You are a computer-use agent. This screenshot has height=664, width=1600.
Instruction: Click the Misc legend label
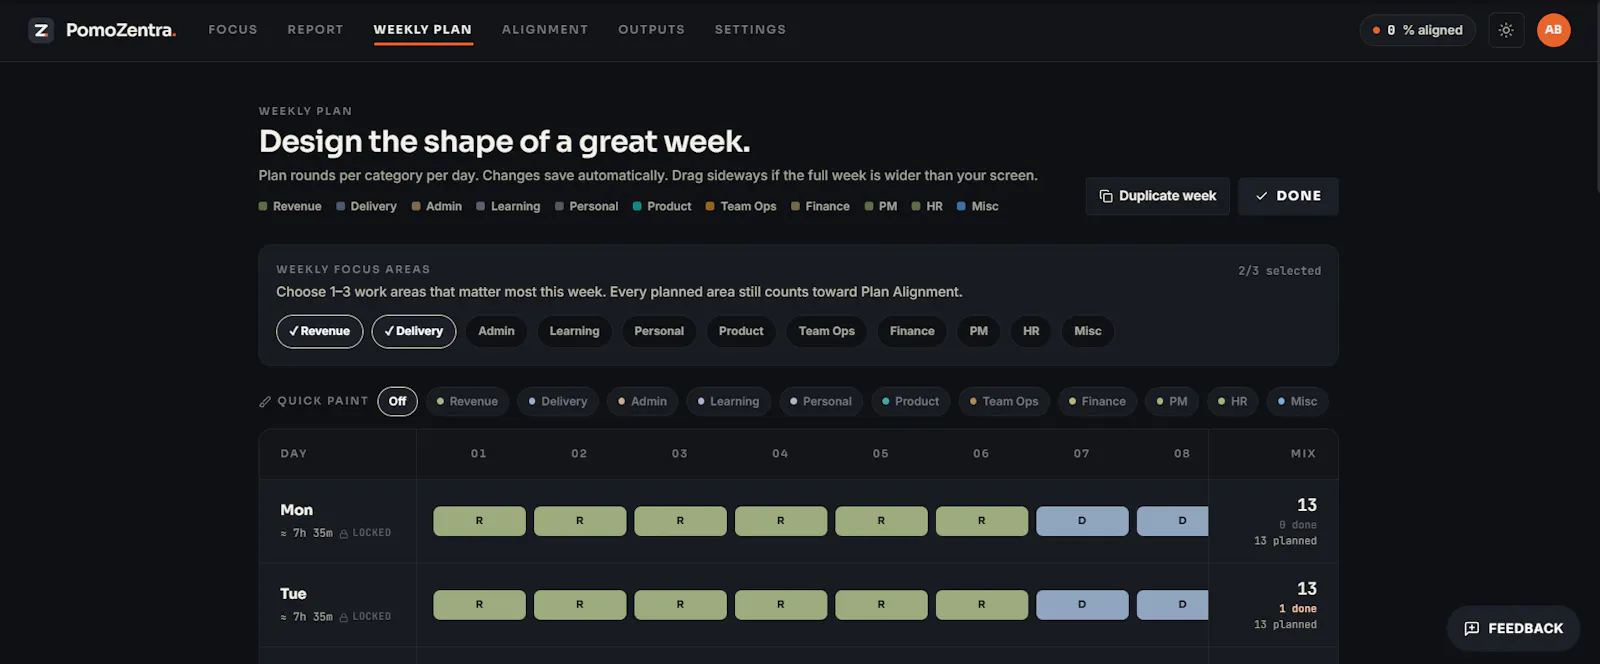tap(985, 207)
